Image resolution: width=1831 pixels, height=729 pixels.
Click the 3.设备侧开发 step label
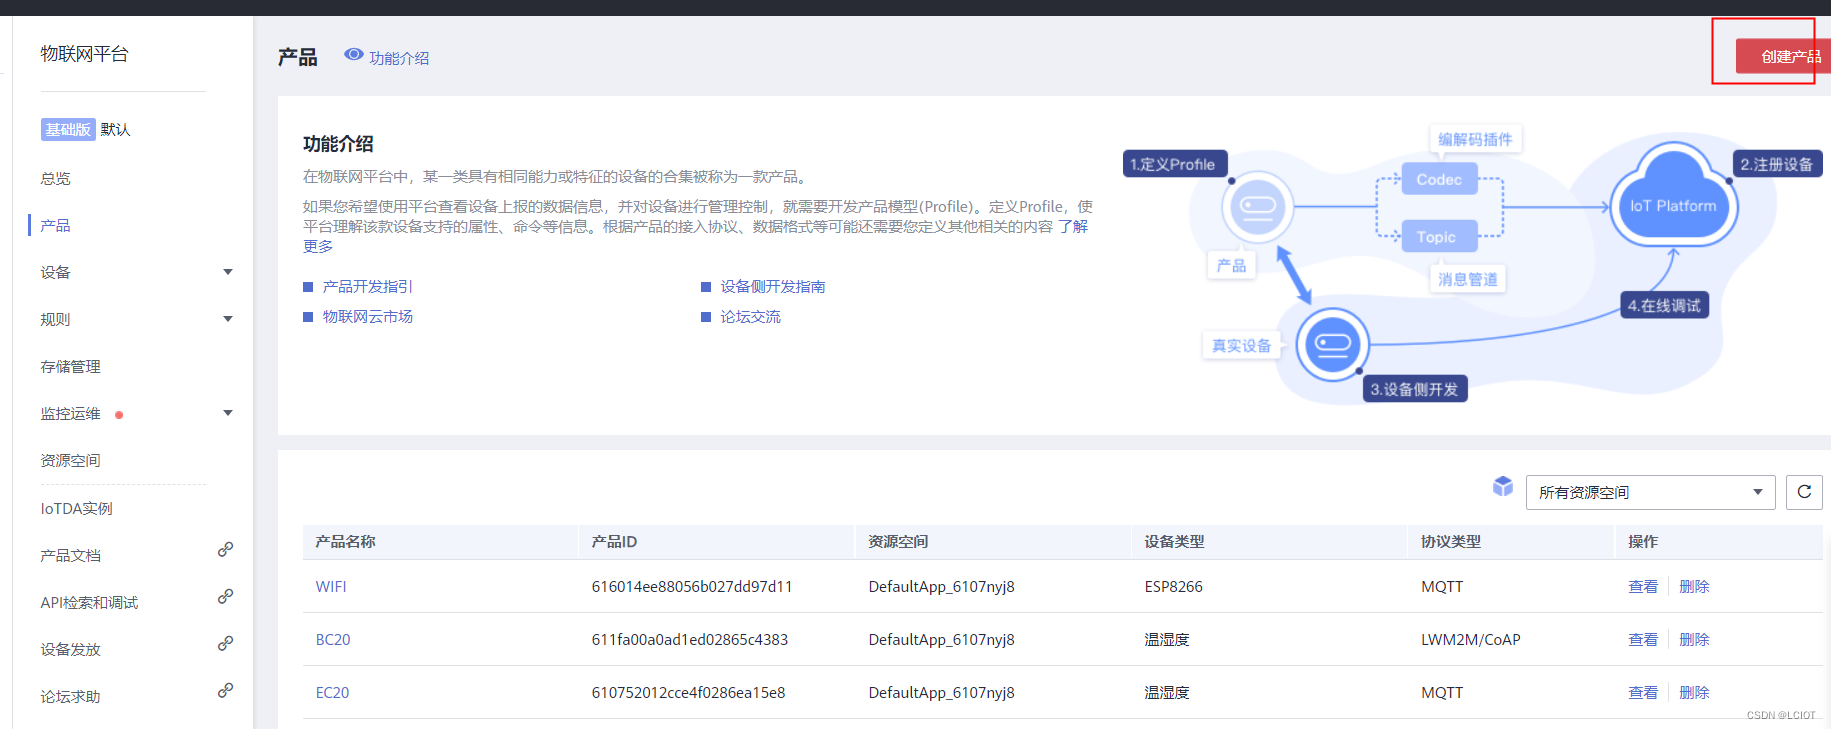pos(1415,389)
